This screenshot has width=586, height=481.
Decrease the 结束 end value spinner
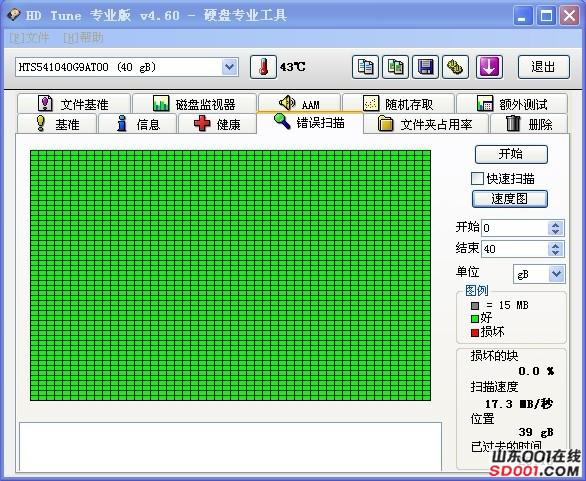555,253
